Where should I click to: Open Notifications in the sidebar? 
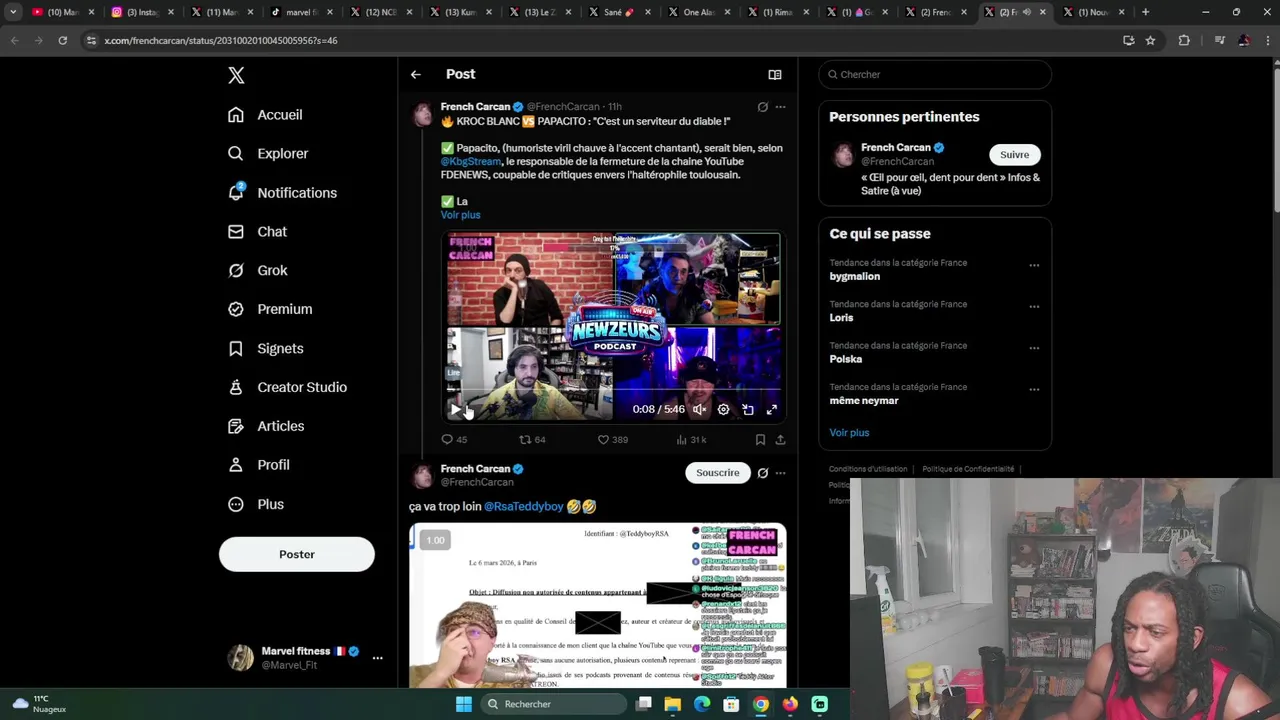[x=282, y=193]
